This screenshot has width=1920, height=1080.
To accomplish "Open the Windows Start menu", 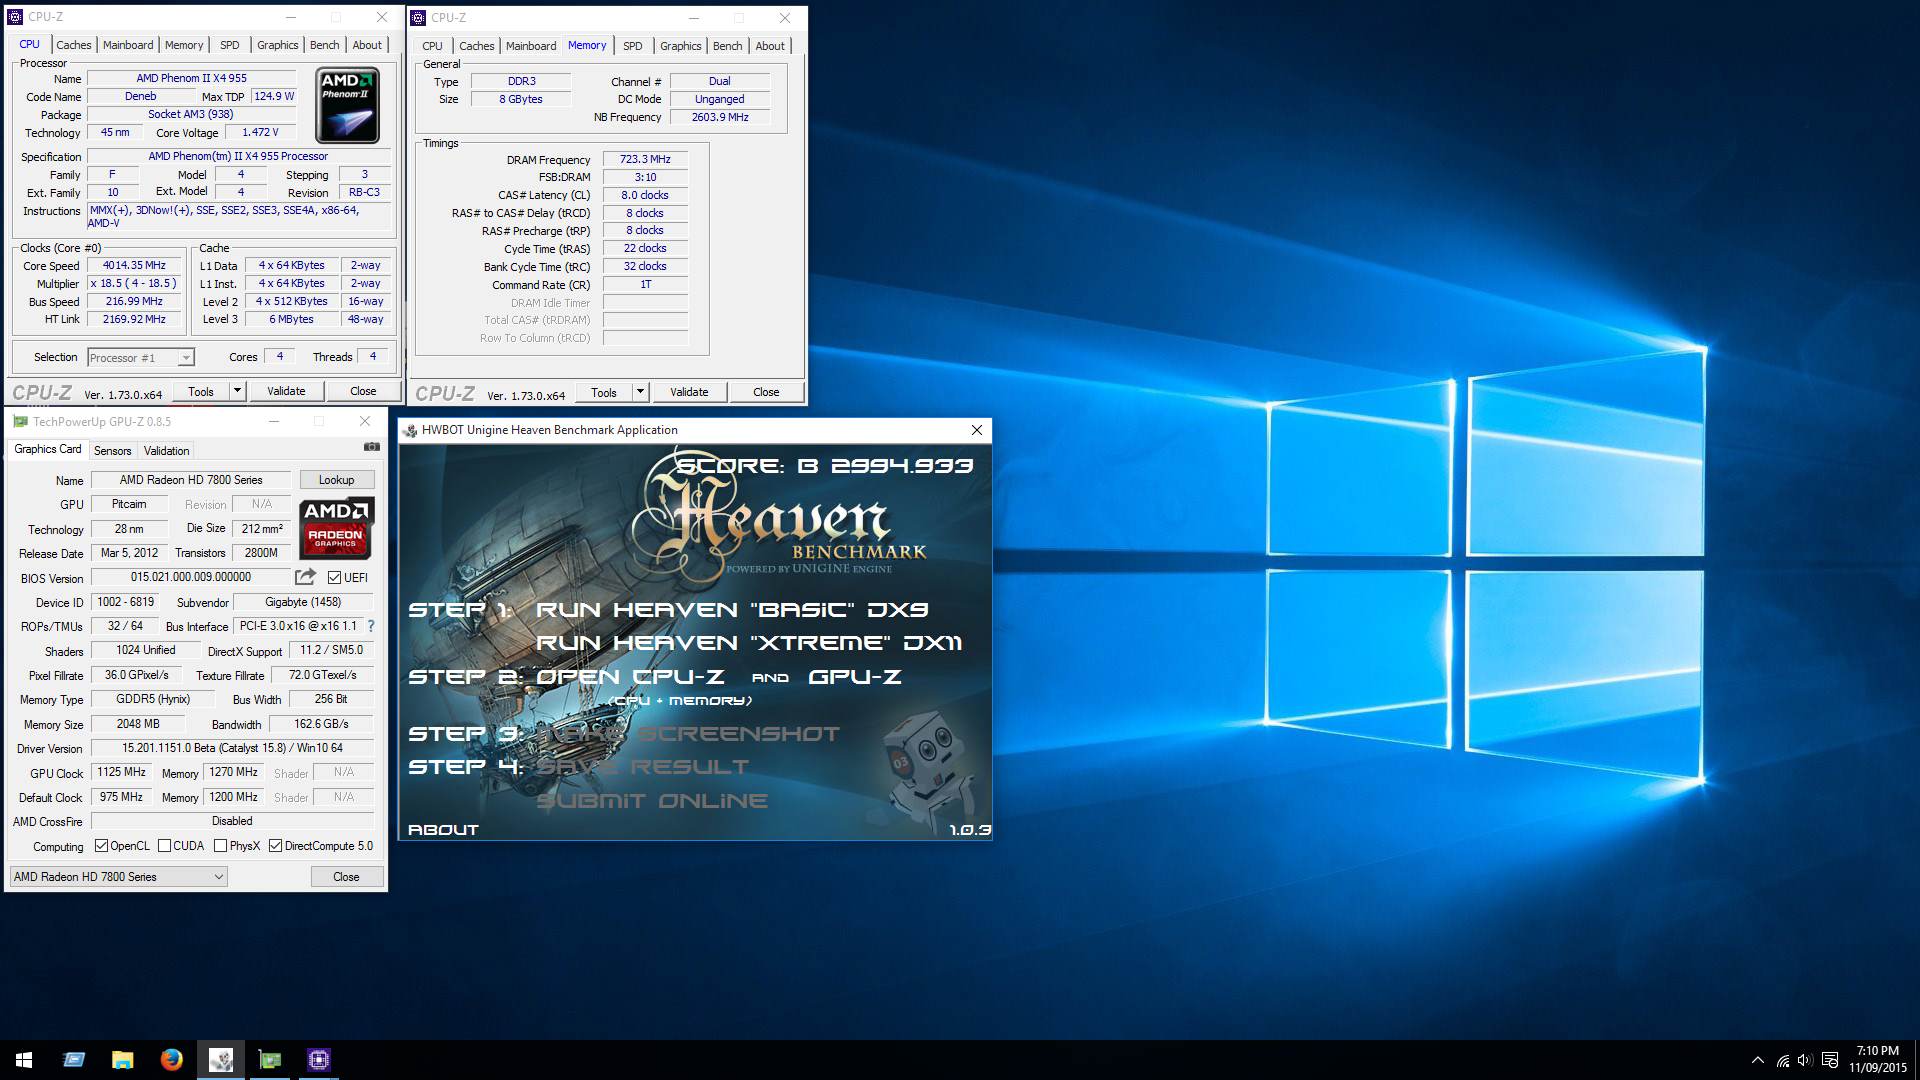I will click(x=24, y=1060).
